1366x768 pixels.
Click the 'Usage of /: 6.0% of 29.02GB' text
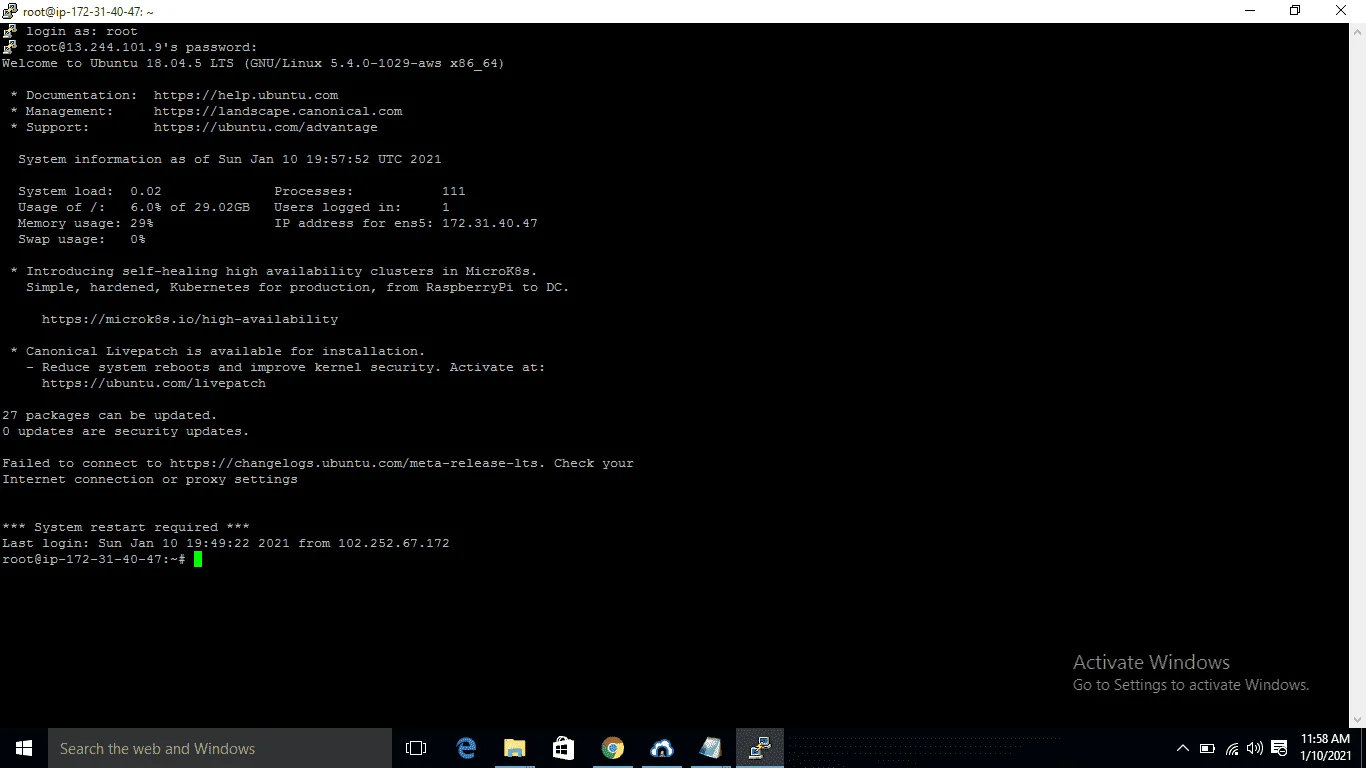[134, 207]
